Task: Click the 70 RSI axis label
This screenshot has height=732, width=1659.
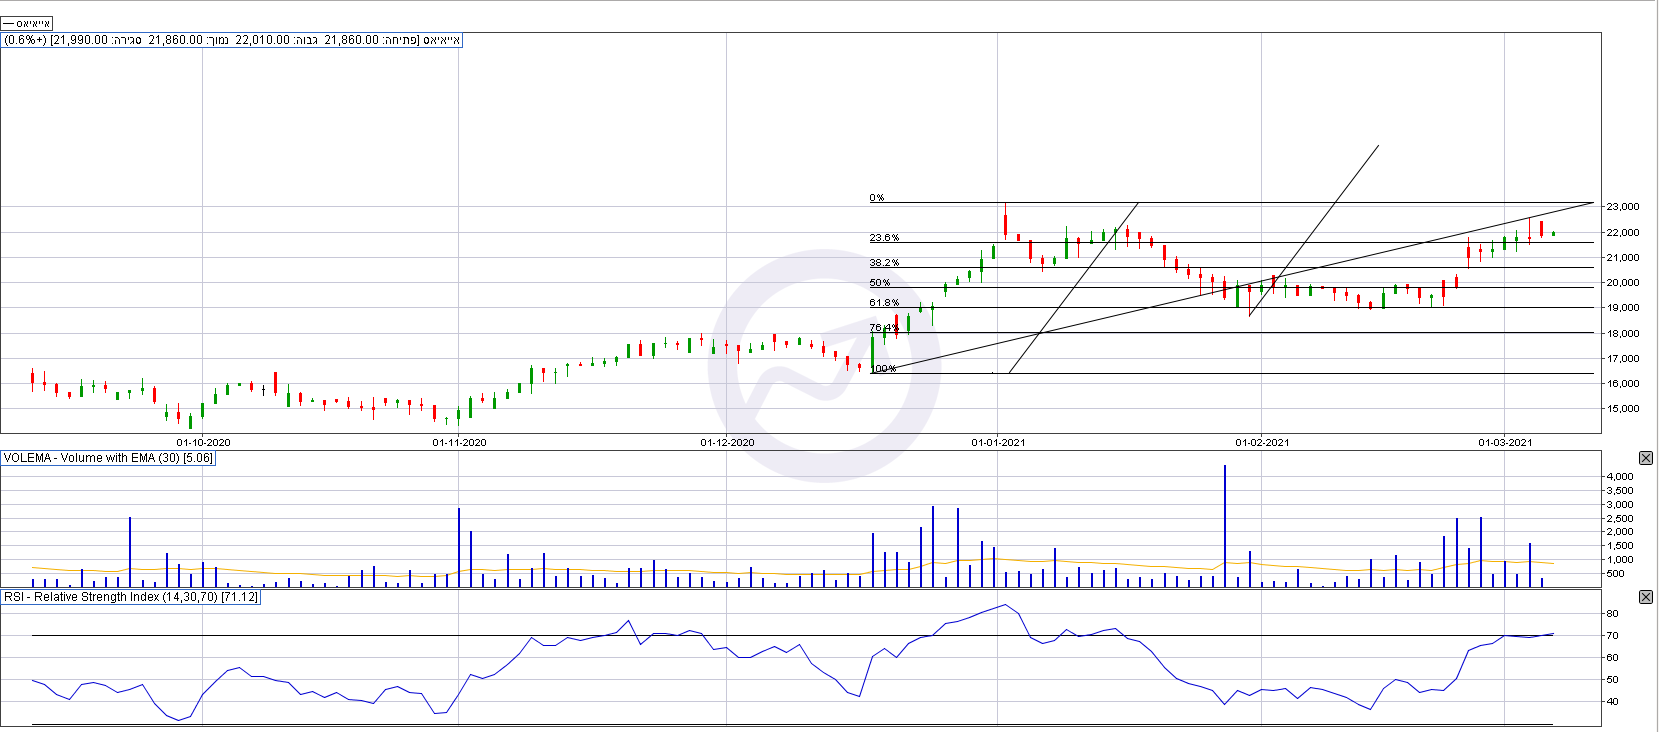Action: pyautogui.click(x=1612, y=636)
